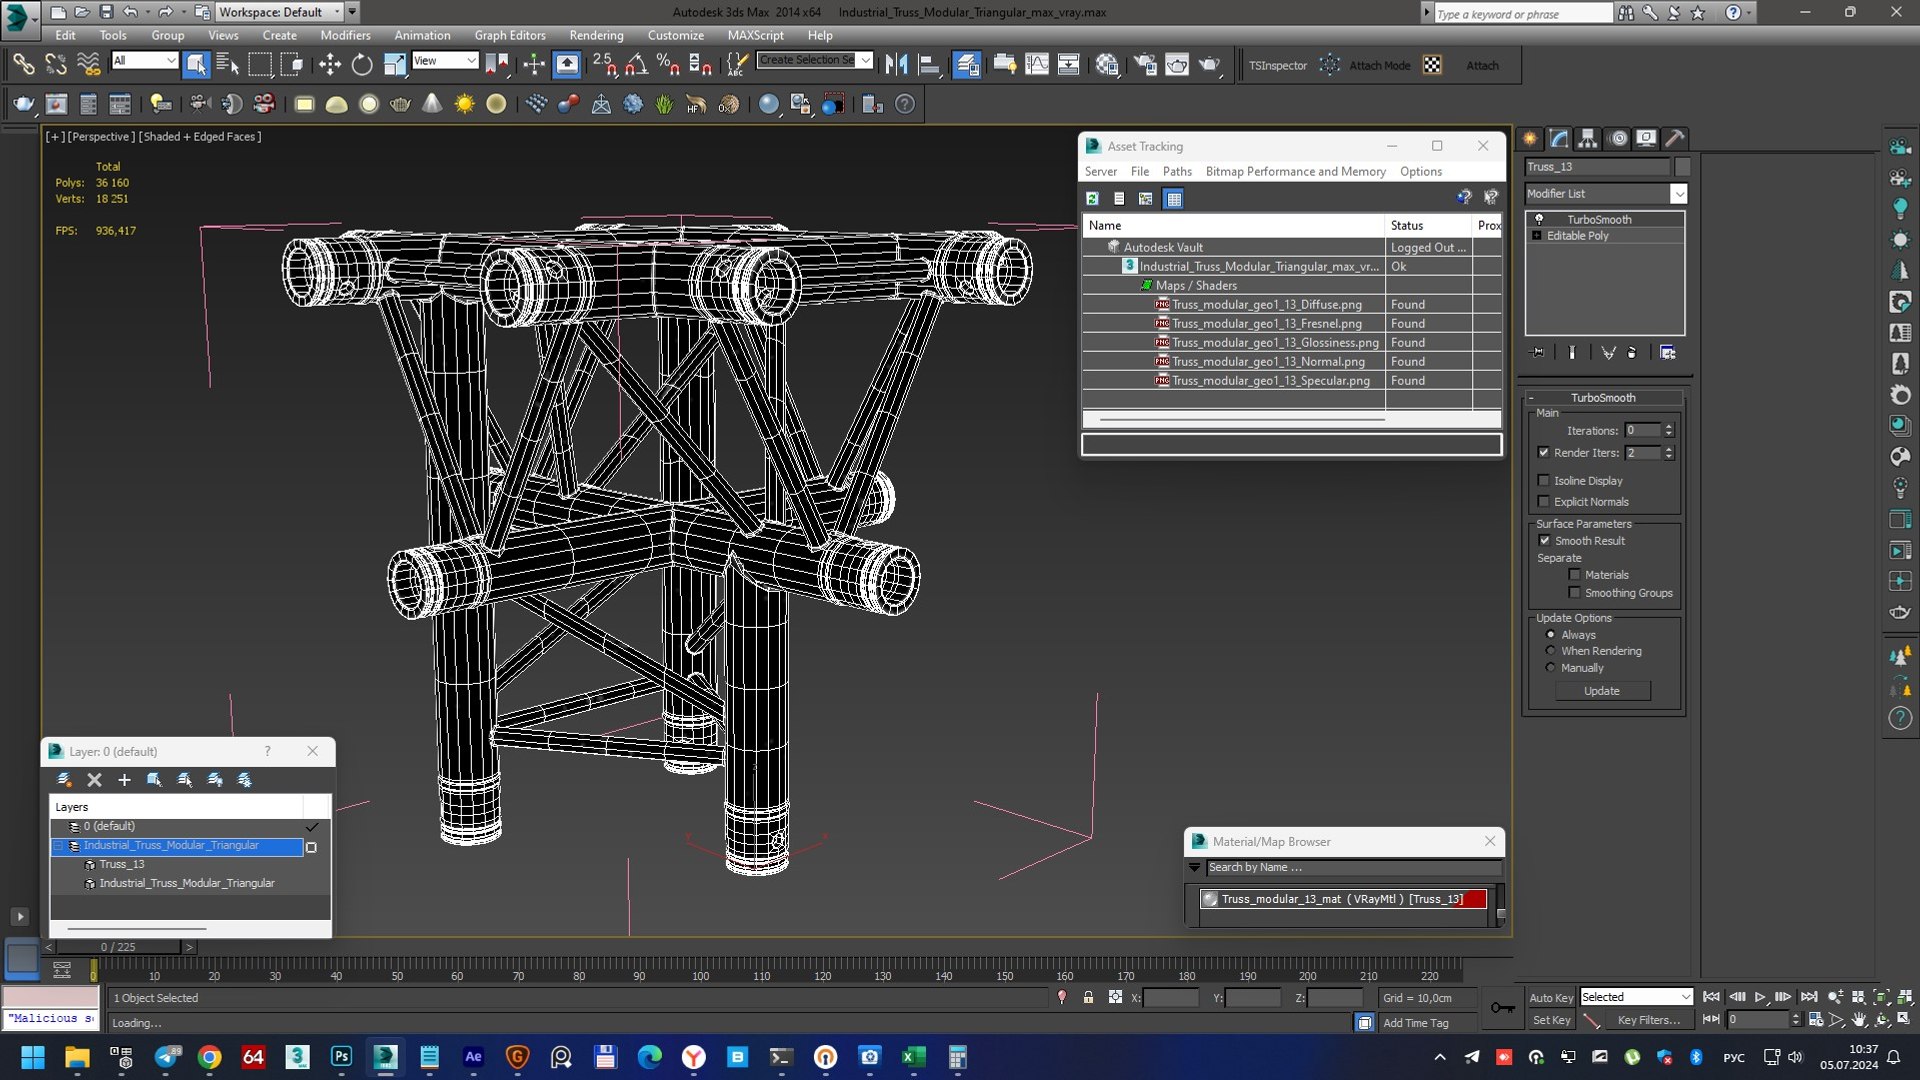Toggle the 2.5D Snaps icon
Screen dimensions: 1920x1080
tap(604, 65)
